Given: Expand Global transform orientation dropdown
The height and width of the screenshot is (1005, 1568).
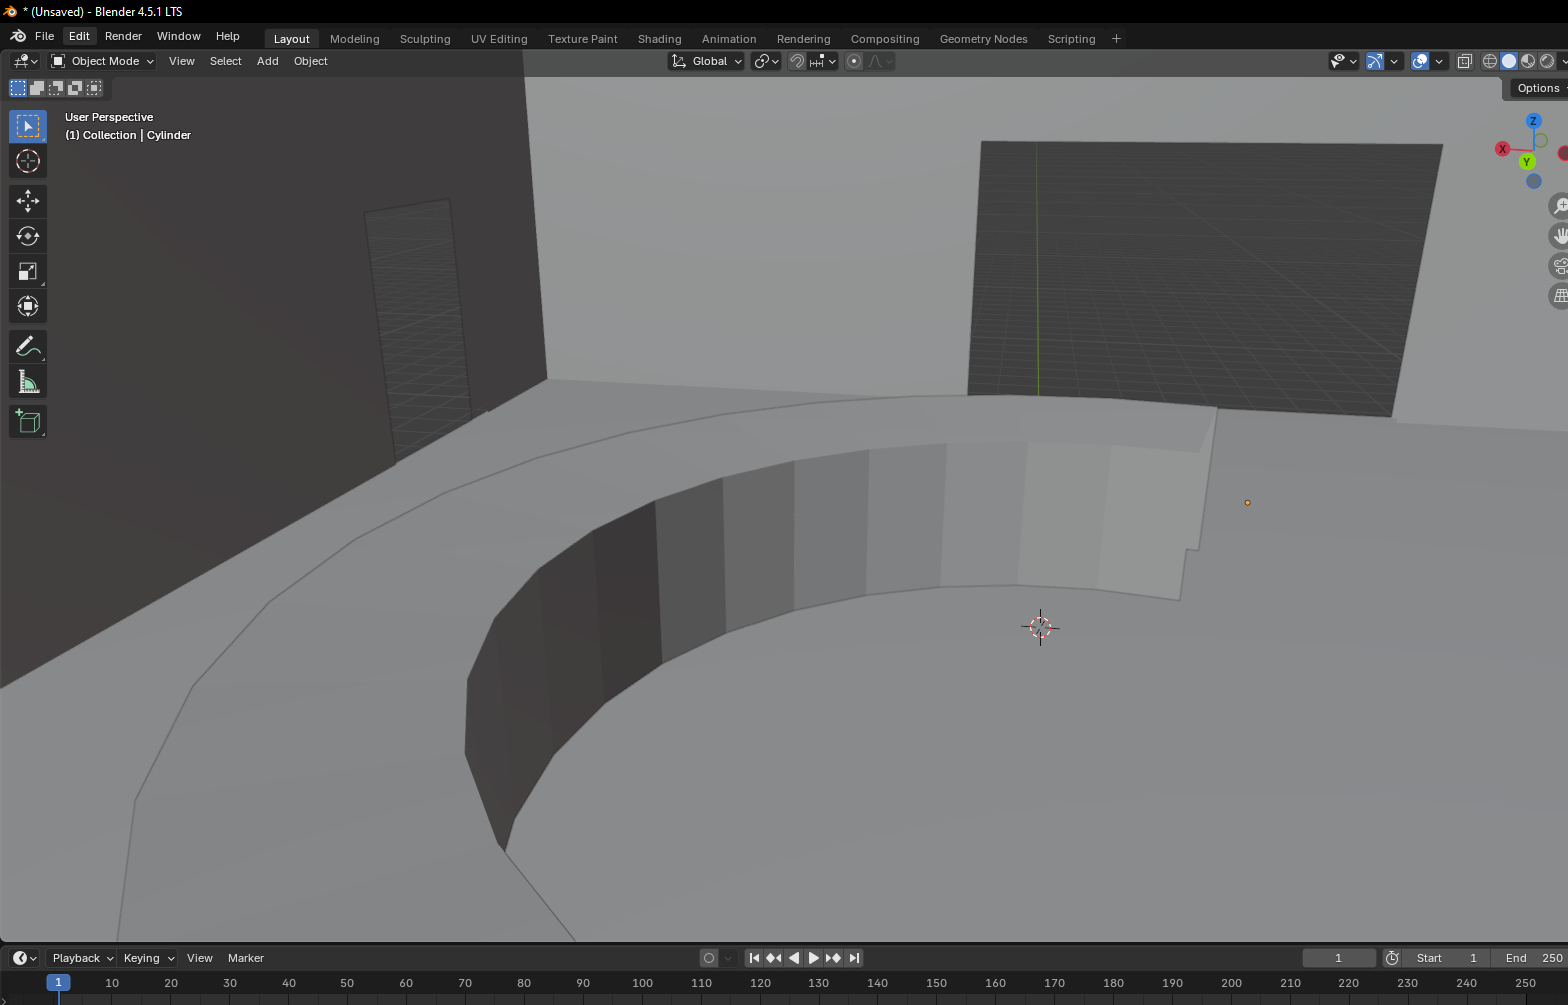Looking at the screenshot, I should [707, 61].
